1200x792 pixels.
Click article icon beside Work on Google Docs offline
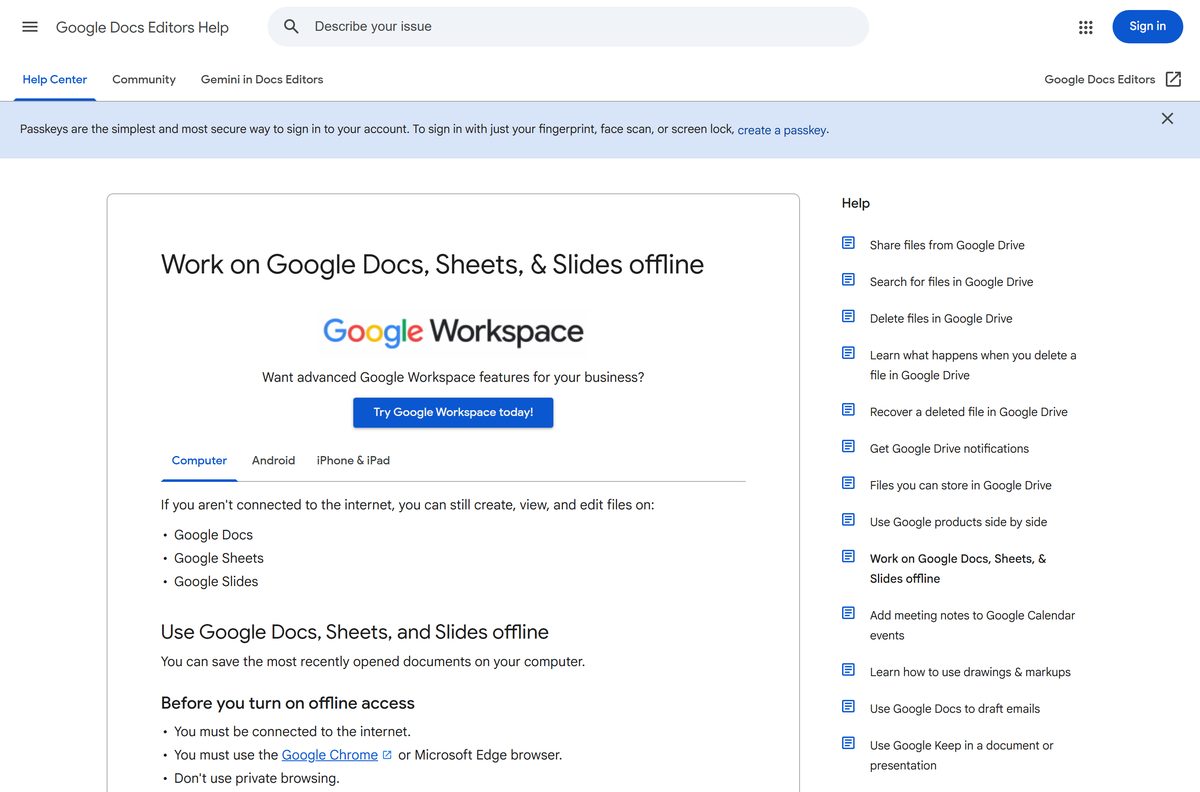(848, 556)
